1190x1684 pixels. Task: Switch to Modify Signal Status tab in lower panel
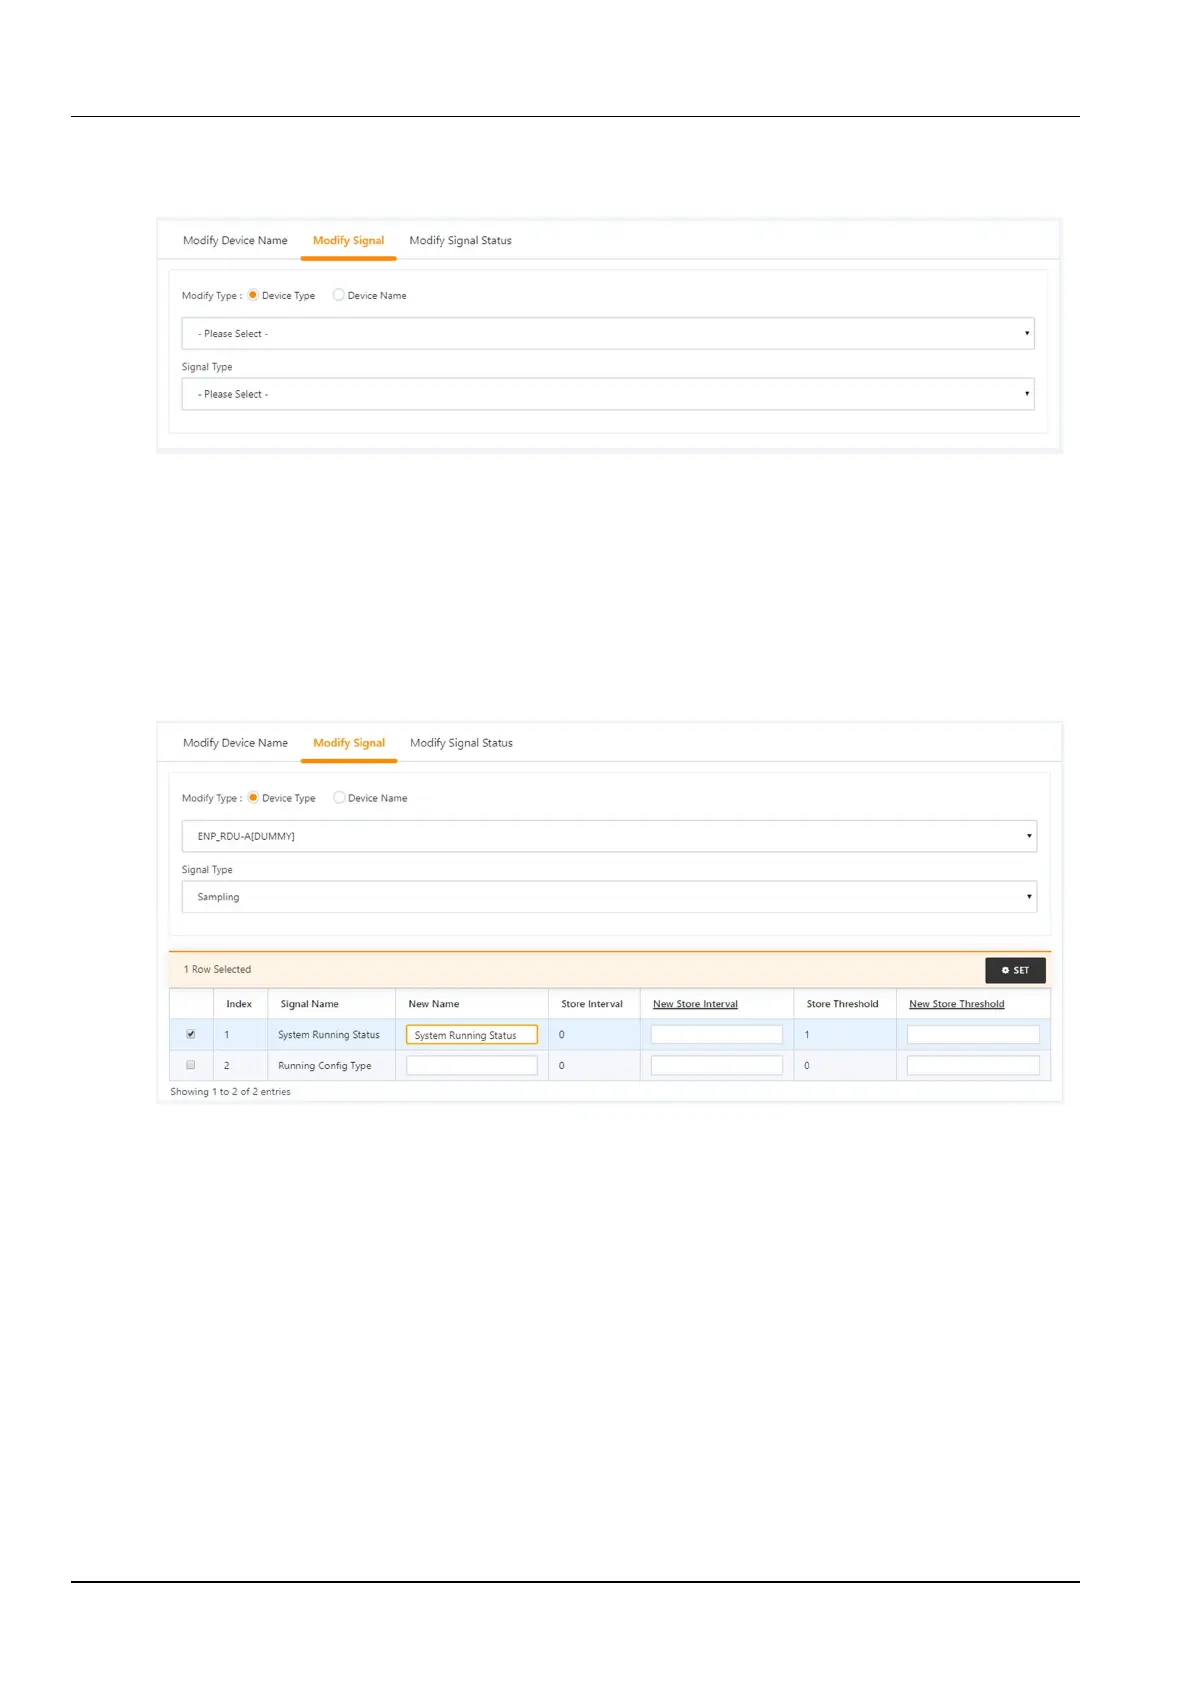pyautogui.click(x=461, y=743)
